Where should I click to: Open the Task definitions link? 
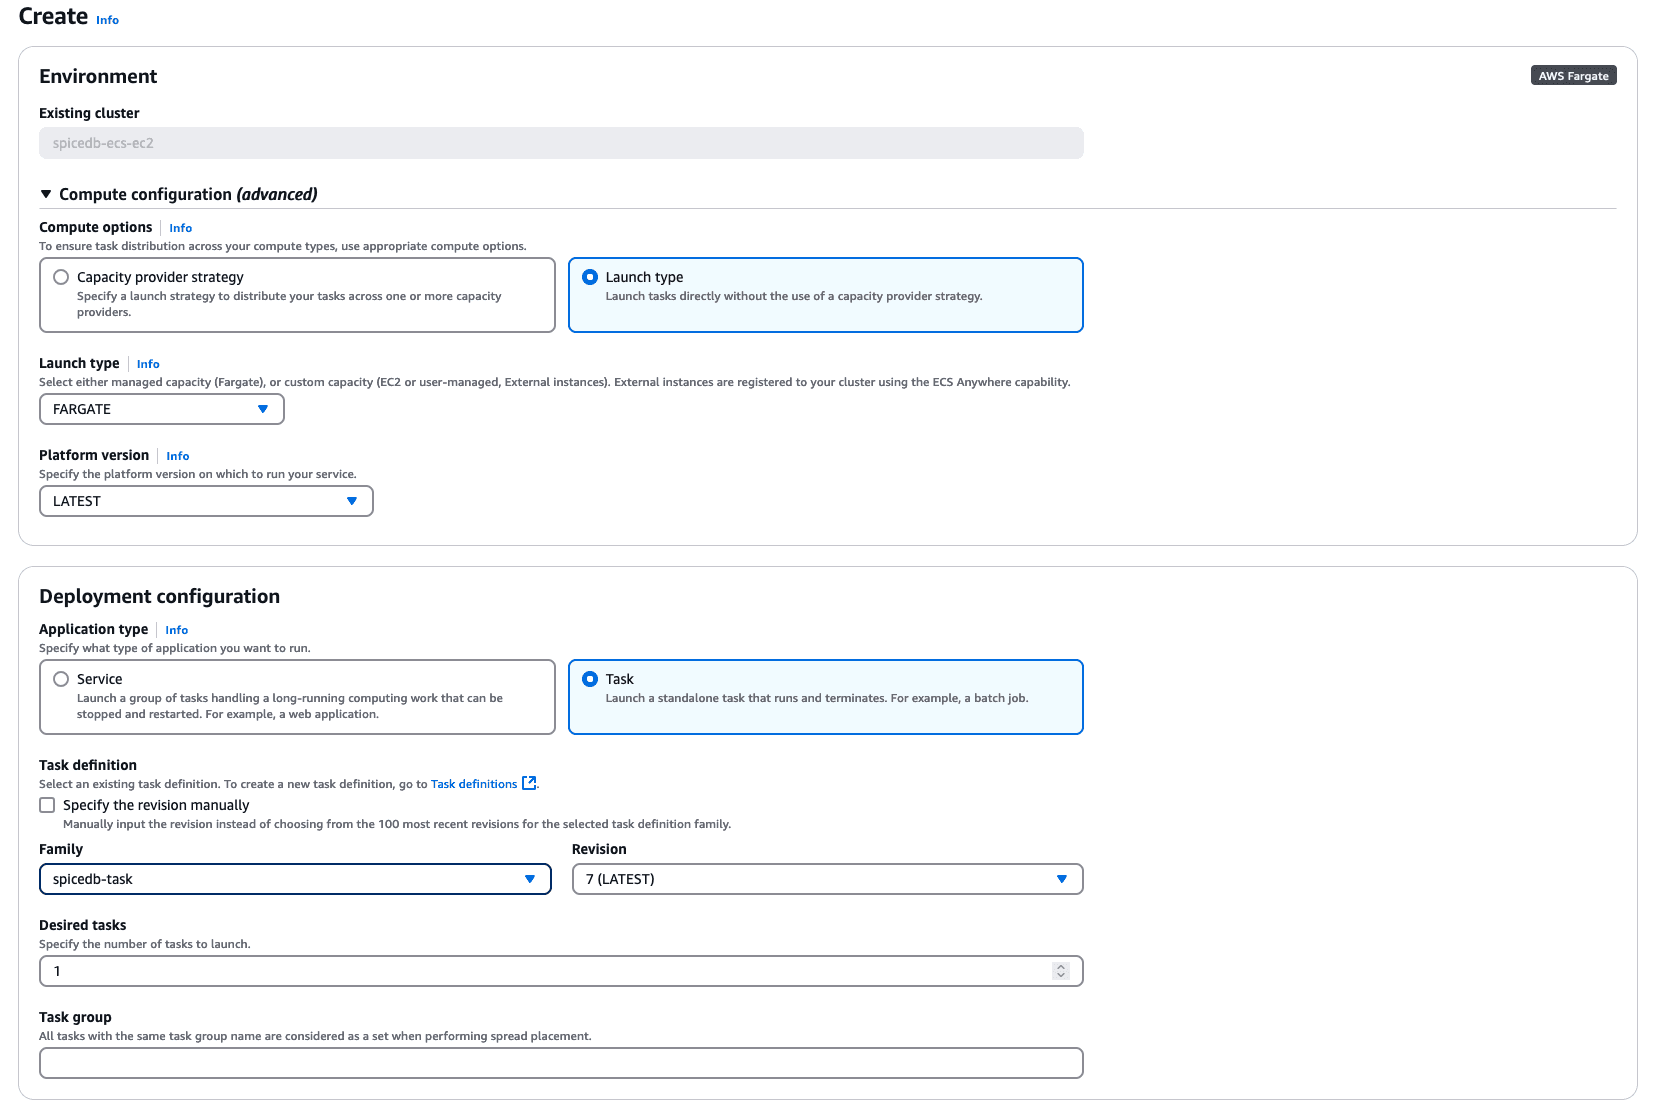coord(474,784)
